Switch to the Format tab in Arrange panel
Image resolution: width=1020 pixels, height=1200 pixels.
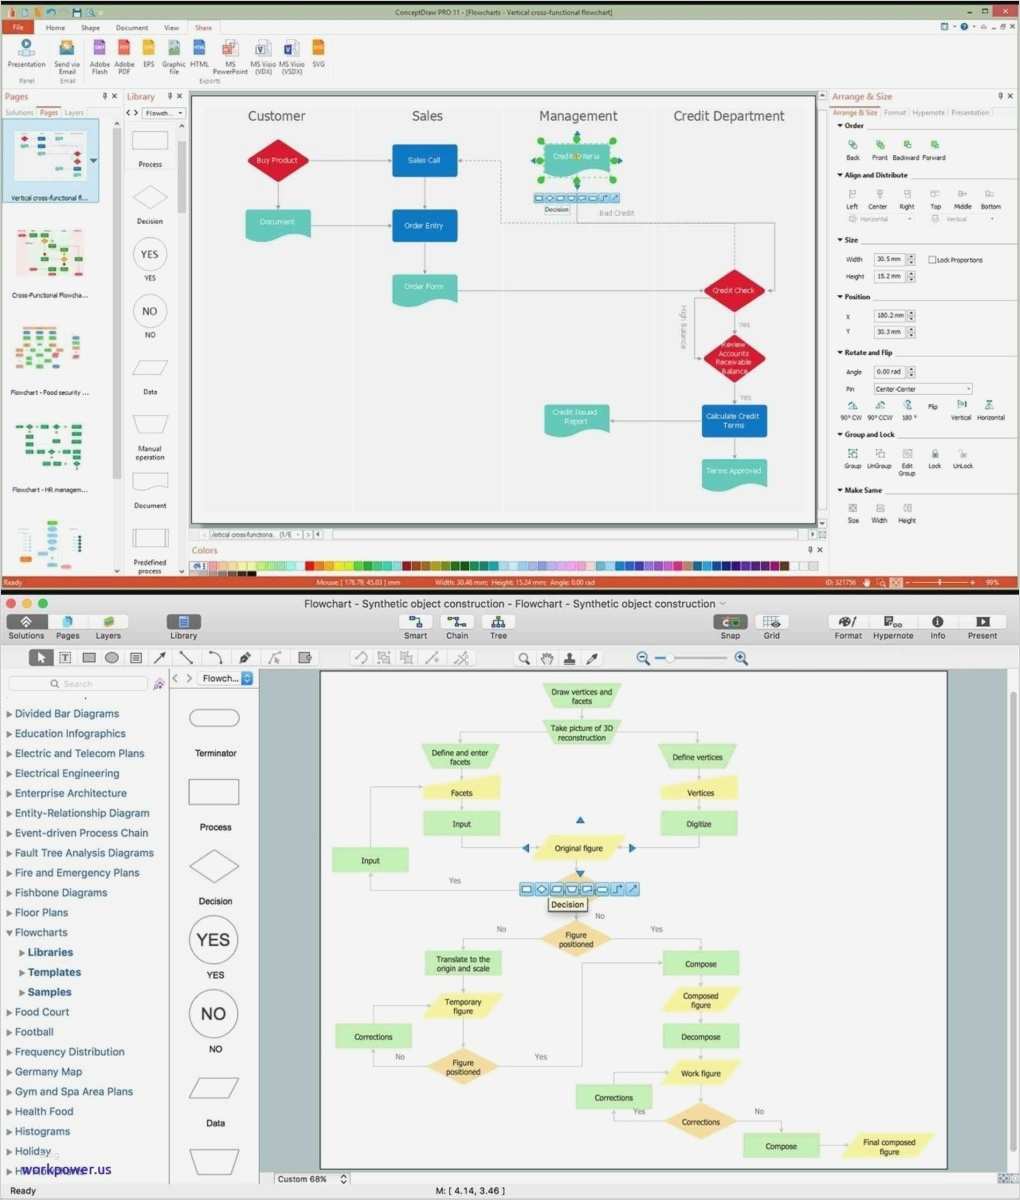[896, 112]
